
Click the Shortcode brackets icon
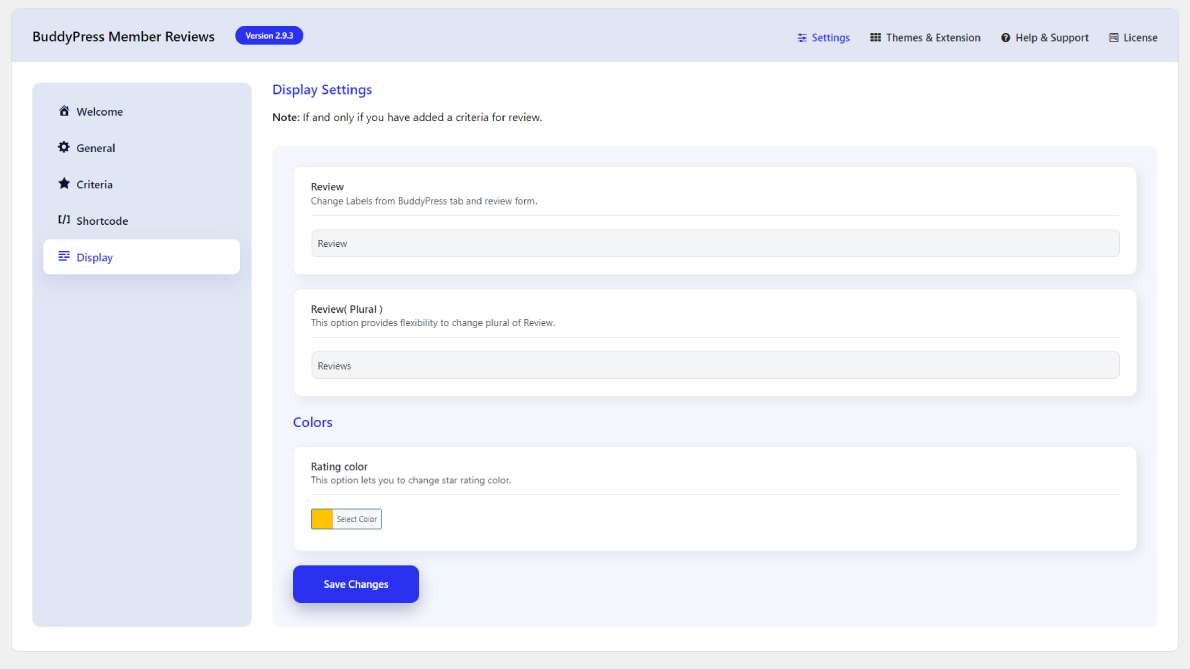(64, 220)
